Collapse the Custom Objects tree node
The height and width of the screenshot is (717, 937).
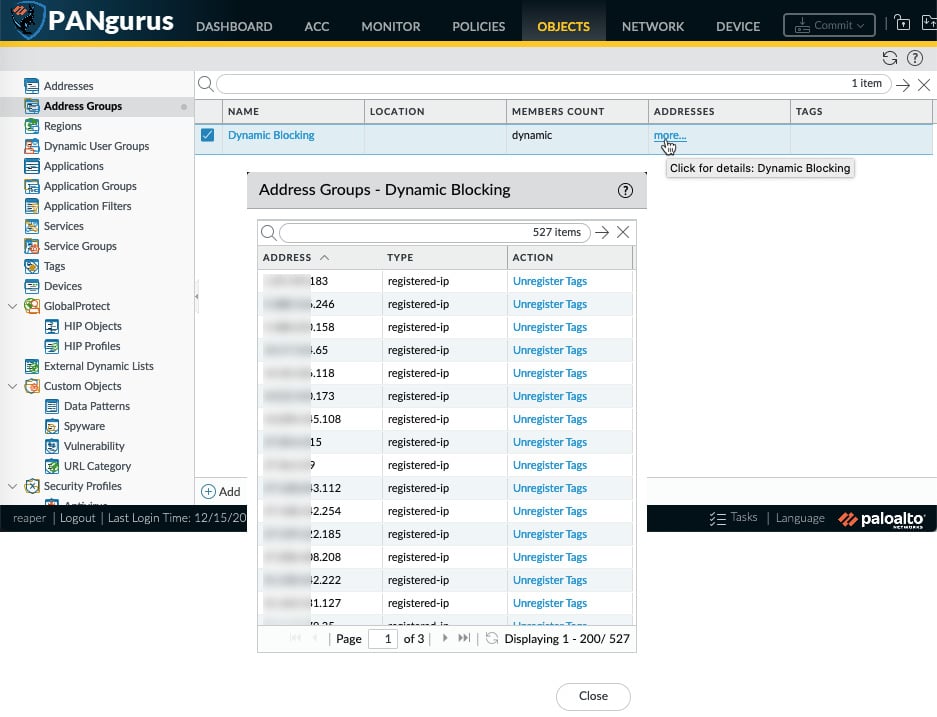12,387
